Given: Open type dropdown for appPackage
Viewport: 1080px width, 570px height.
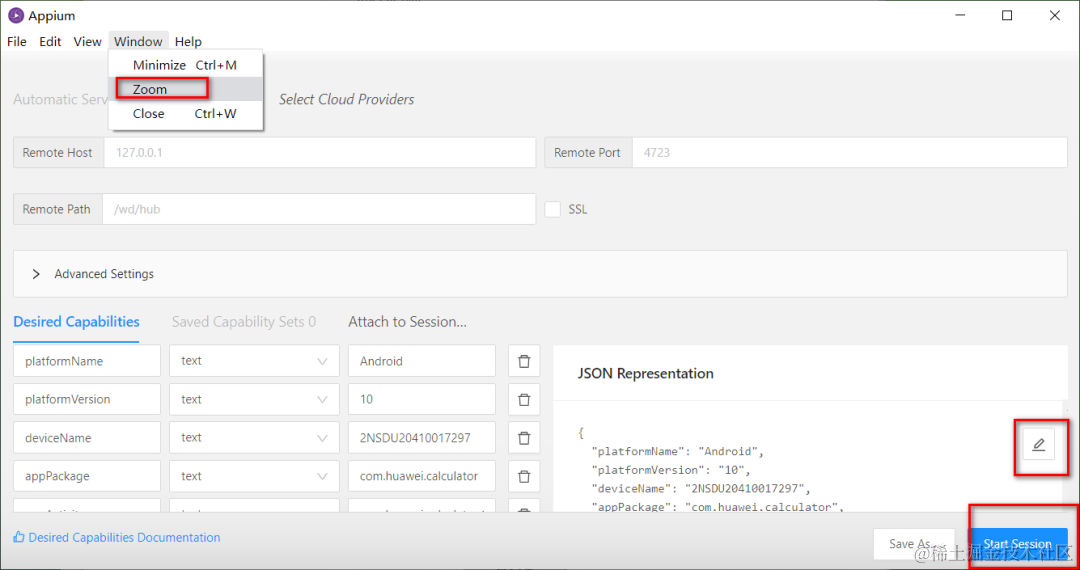Looking at the screenshot, I should pyautogui.click(x=254, y=476).
